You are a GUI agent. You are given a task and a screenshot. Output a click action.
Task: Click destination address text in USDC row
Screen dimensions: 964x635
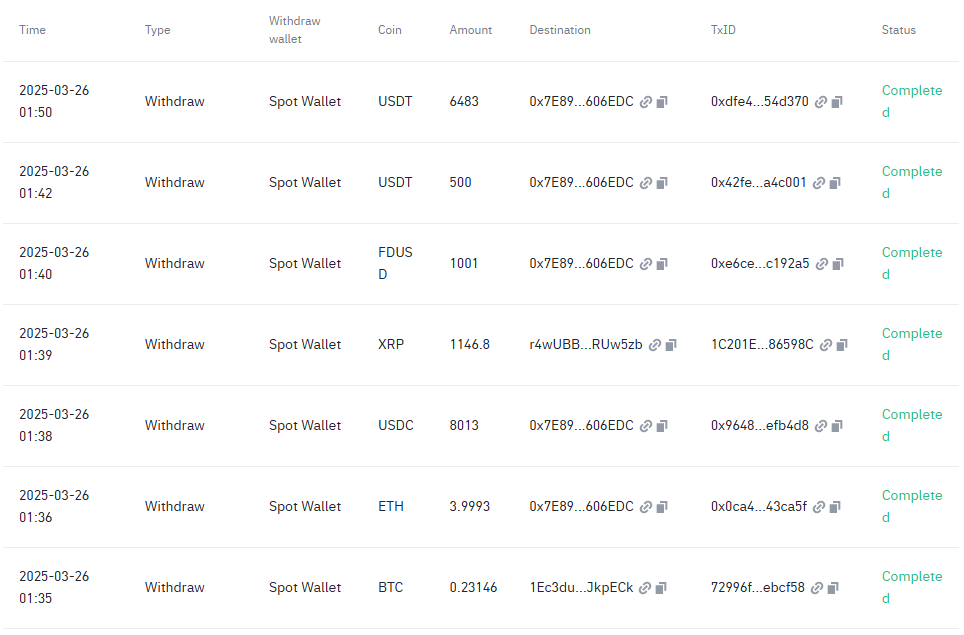tap(581, 426)
